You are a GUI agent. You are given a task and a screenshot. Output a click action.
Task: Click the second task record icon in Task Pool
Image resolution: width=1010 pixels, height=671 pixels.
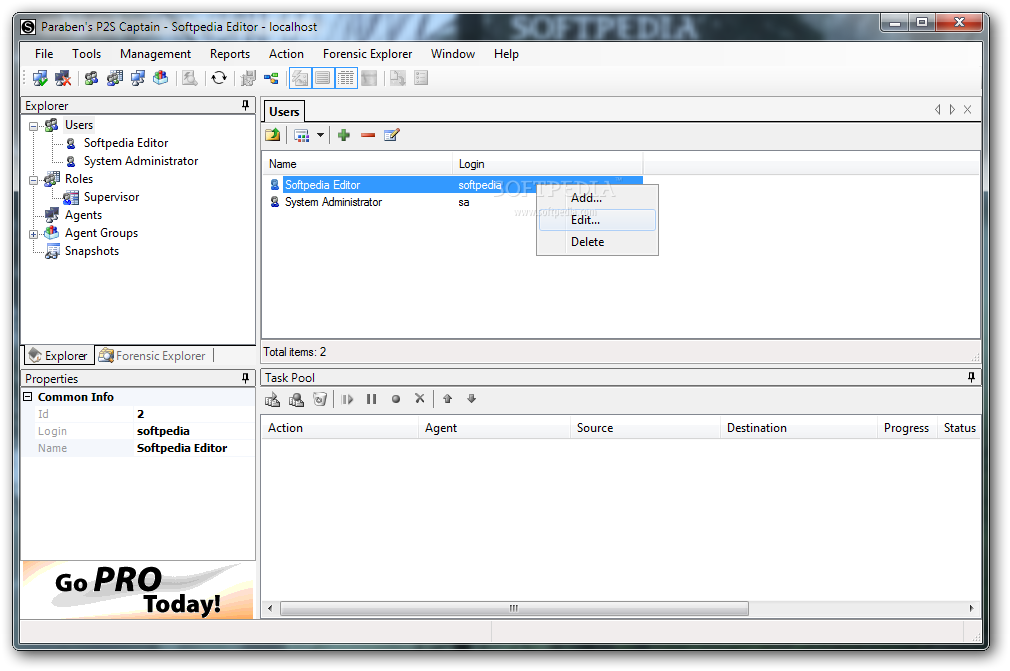pyautogui.click(x=296, y=399)
